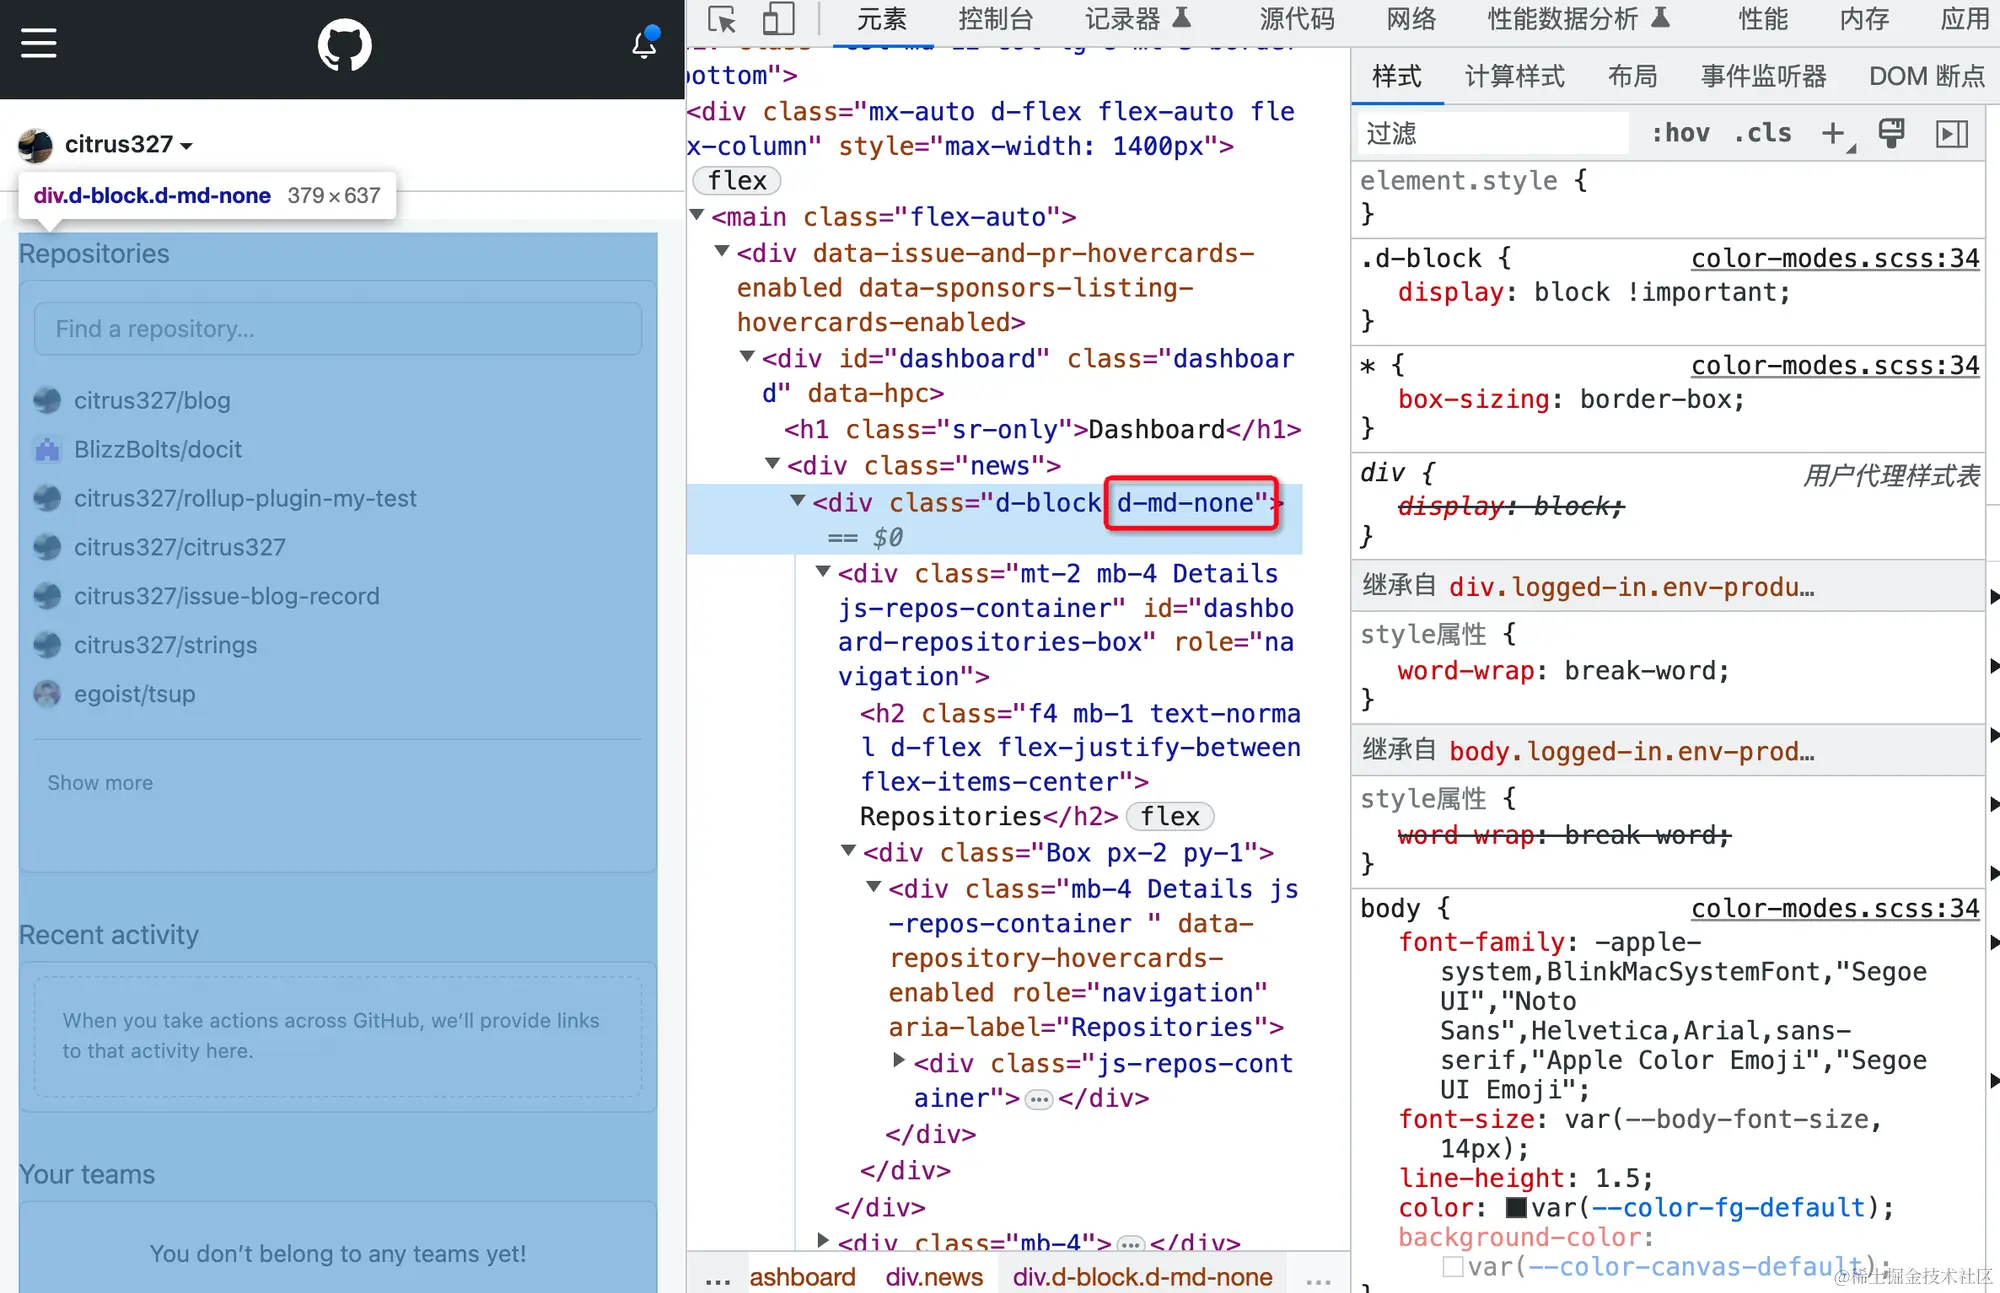Open the GitHub hamburger menu
Image resolution: width=2000 pixels, height=1293 pixels.
coord(39,43)
